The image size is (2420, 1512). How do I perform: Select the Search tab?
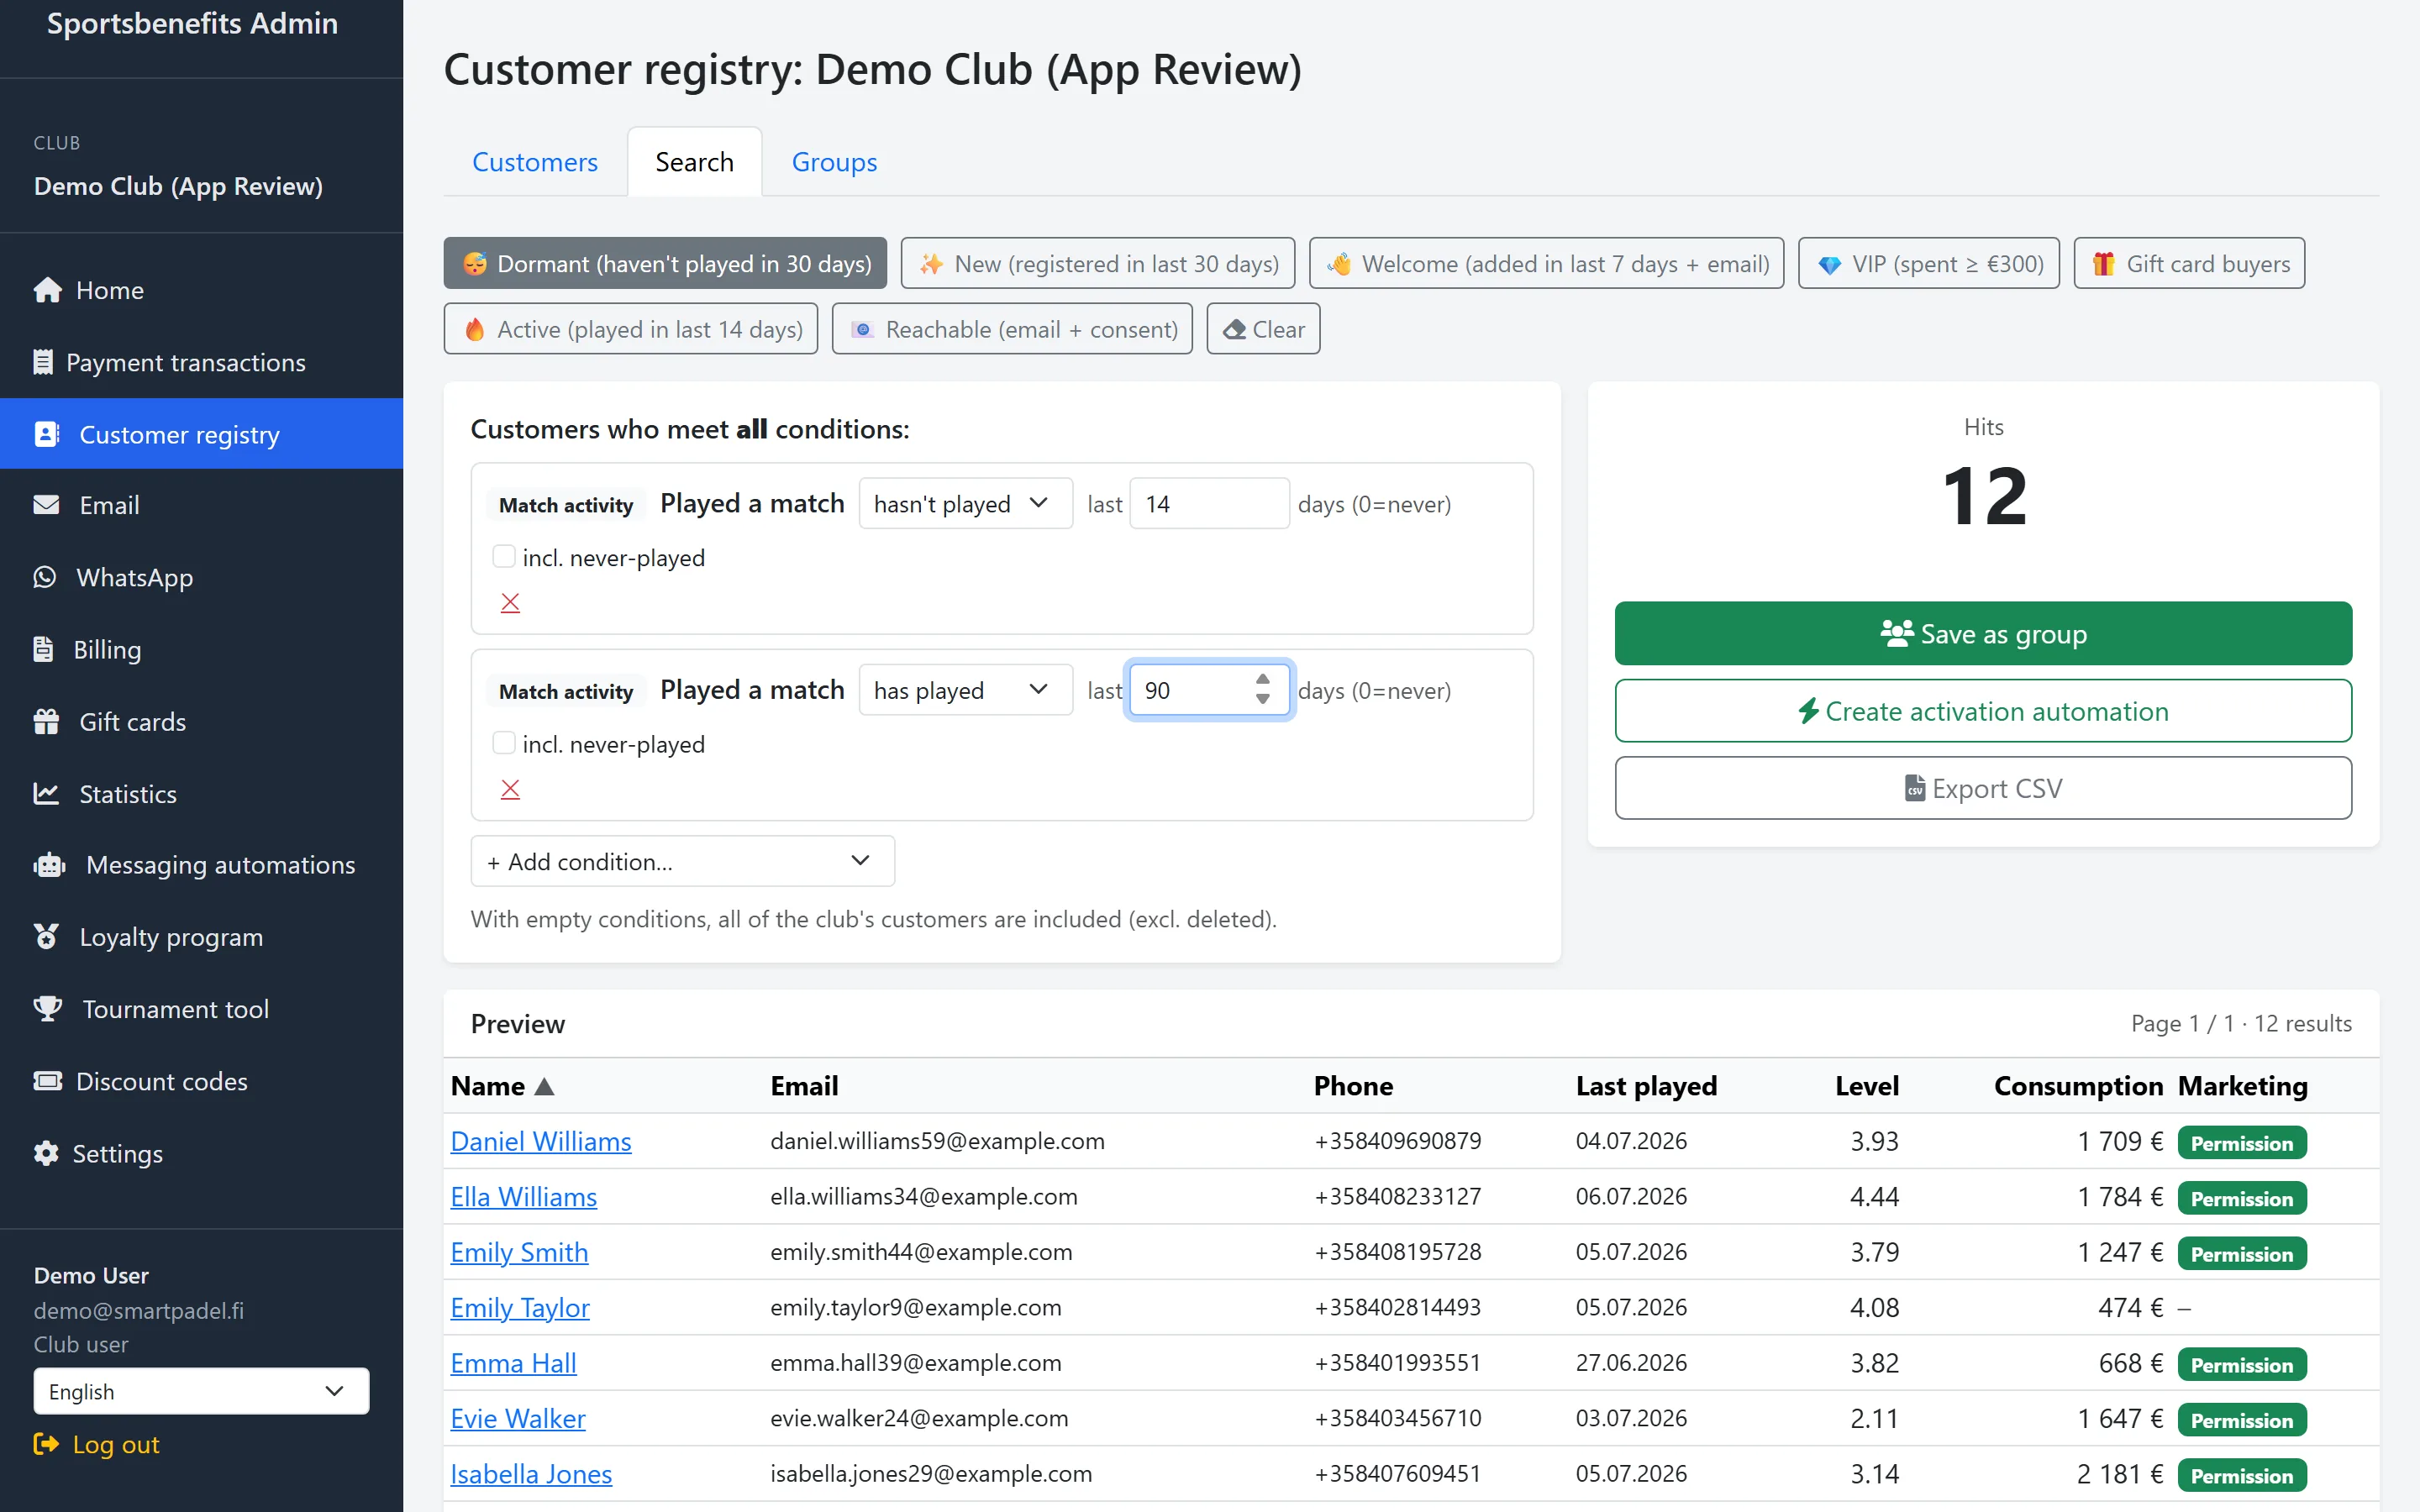tap(694, 162)
